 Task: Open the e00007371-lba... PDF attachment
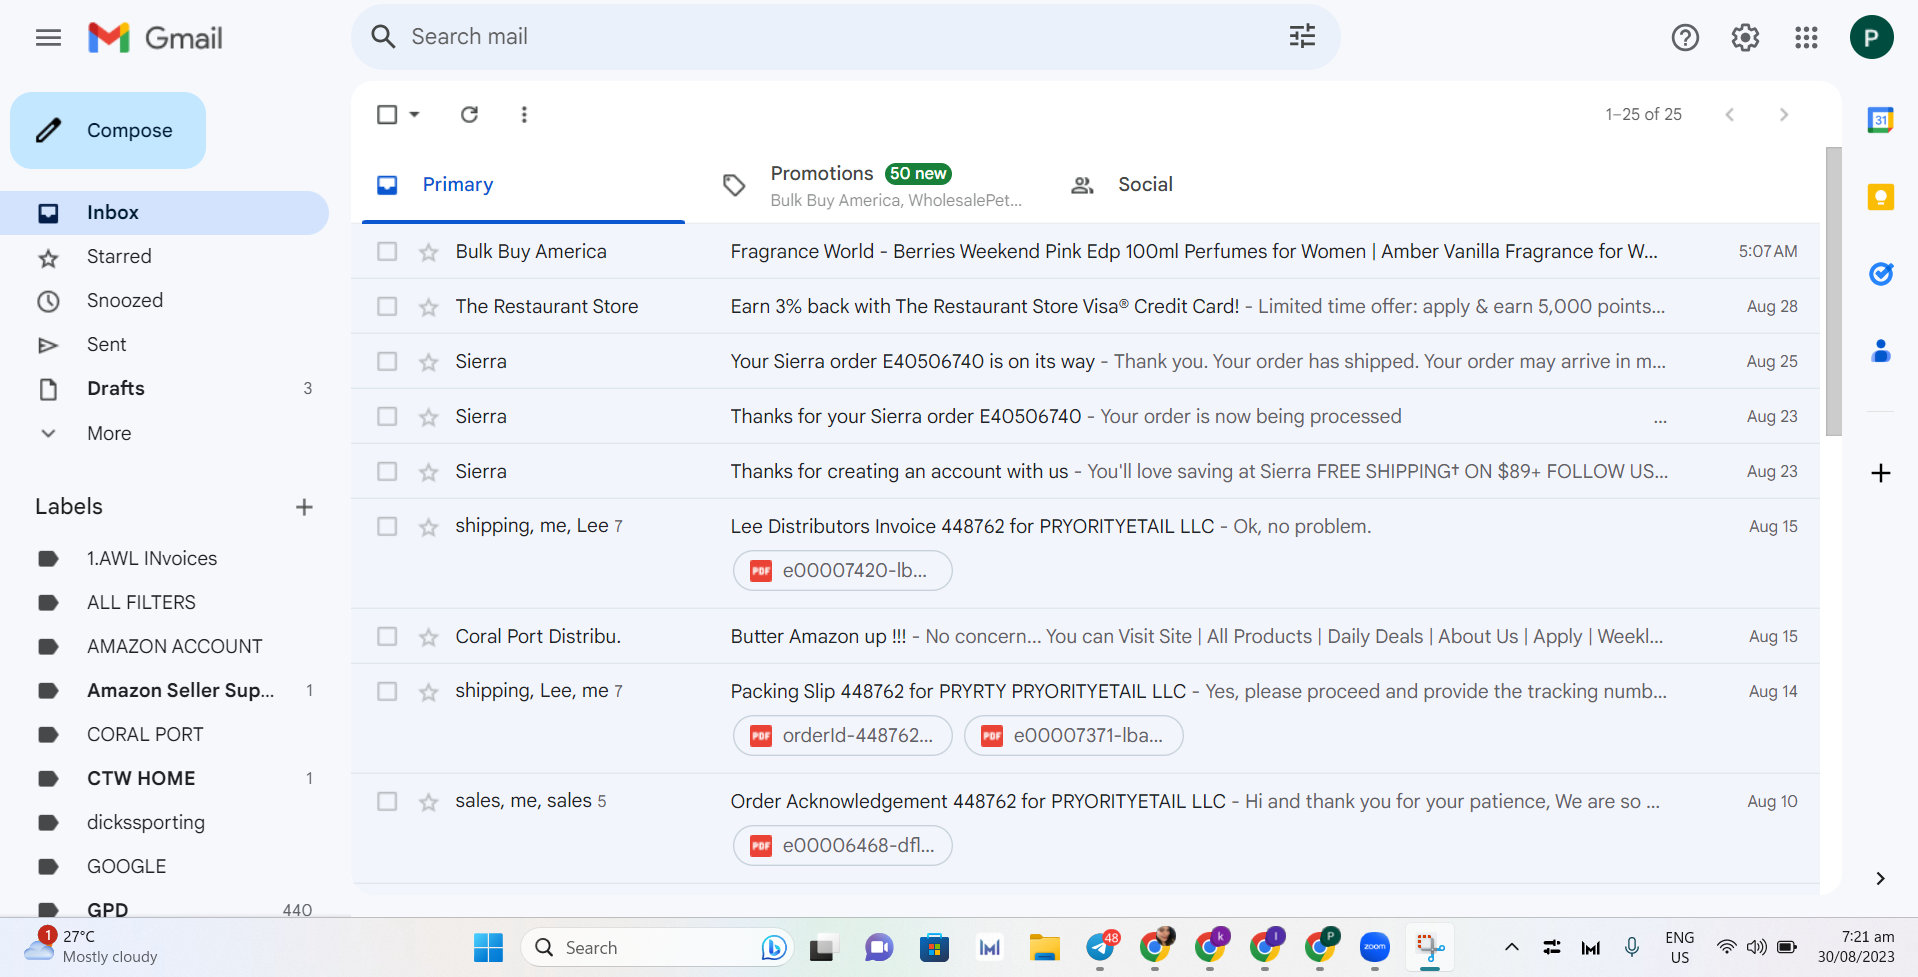point(1073,736)
